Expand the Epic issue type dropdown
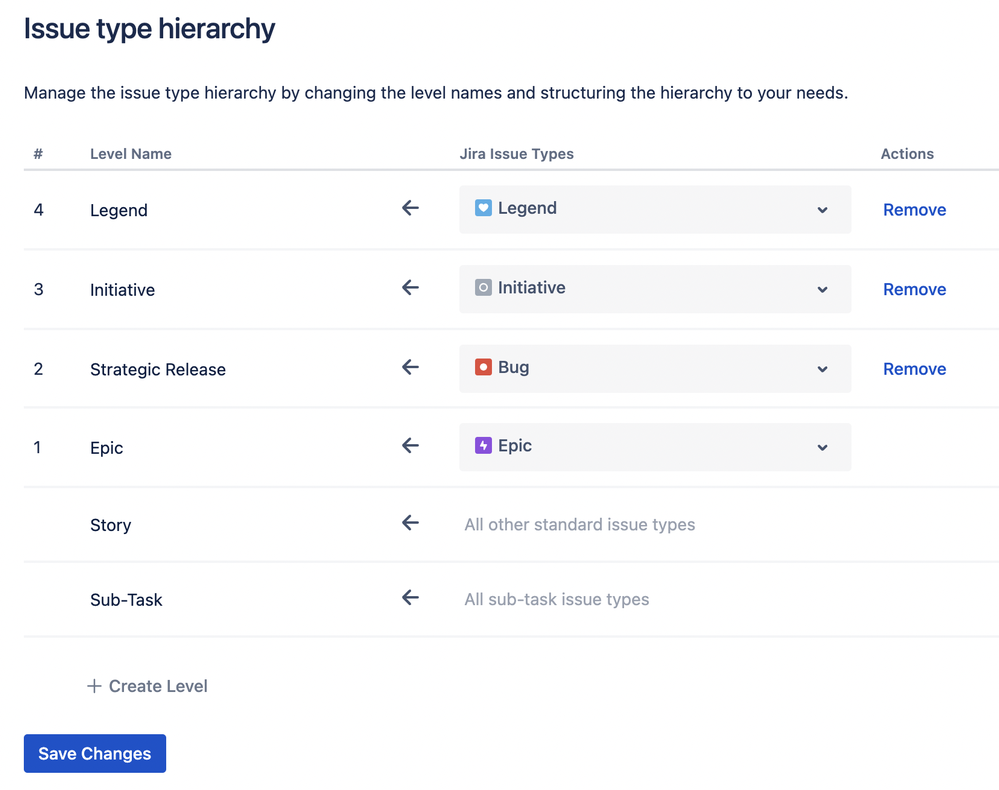The height and width of the screenshot is (790, 999). 822,448
